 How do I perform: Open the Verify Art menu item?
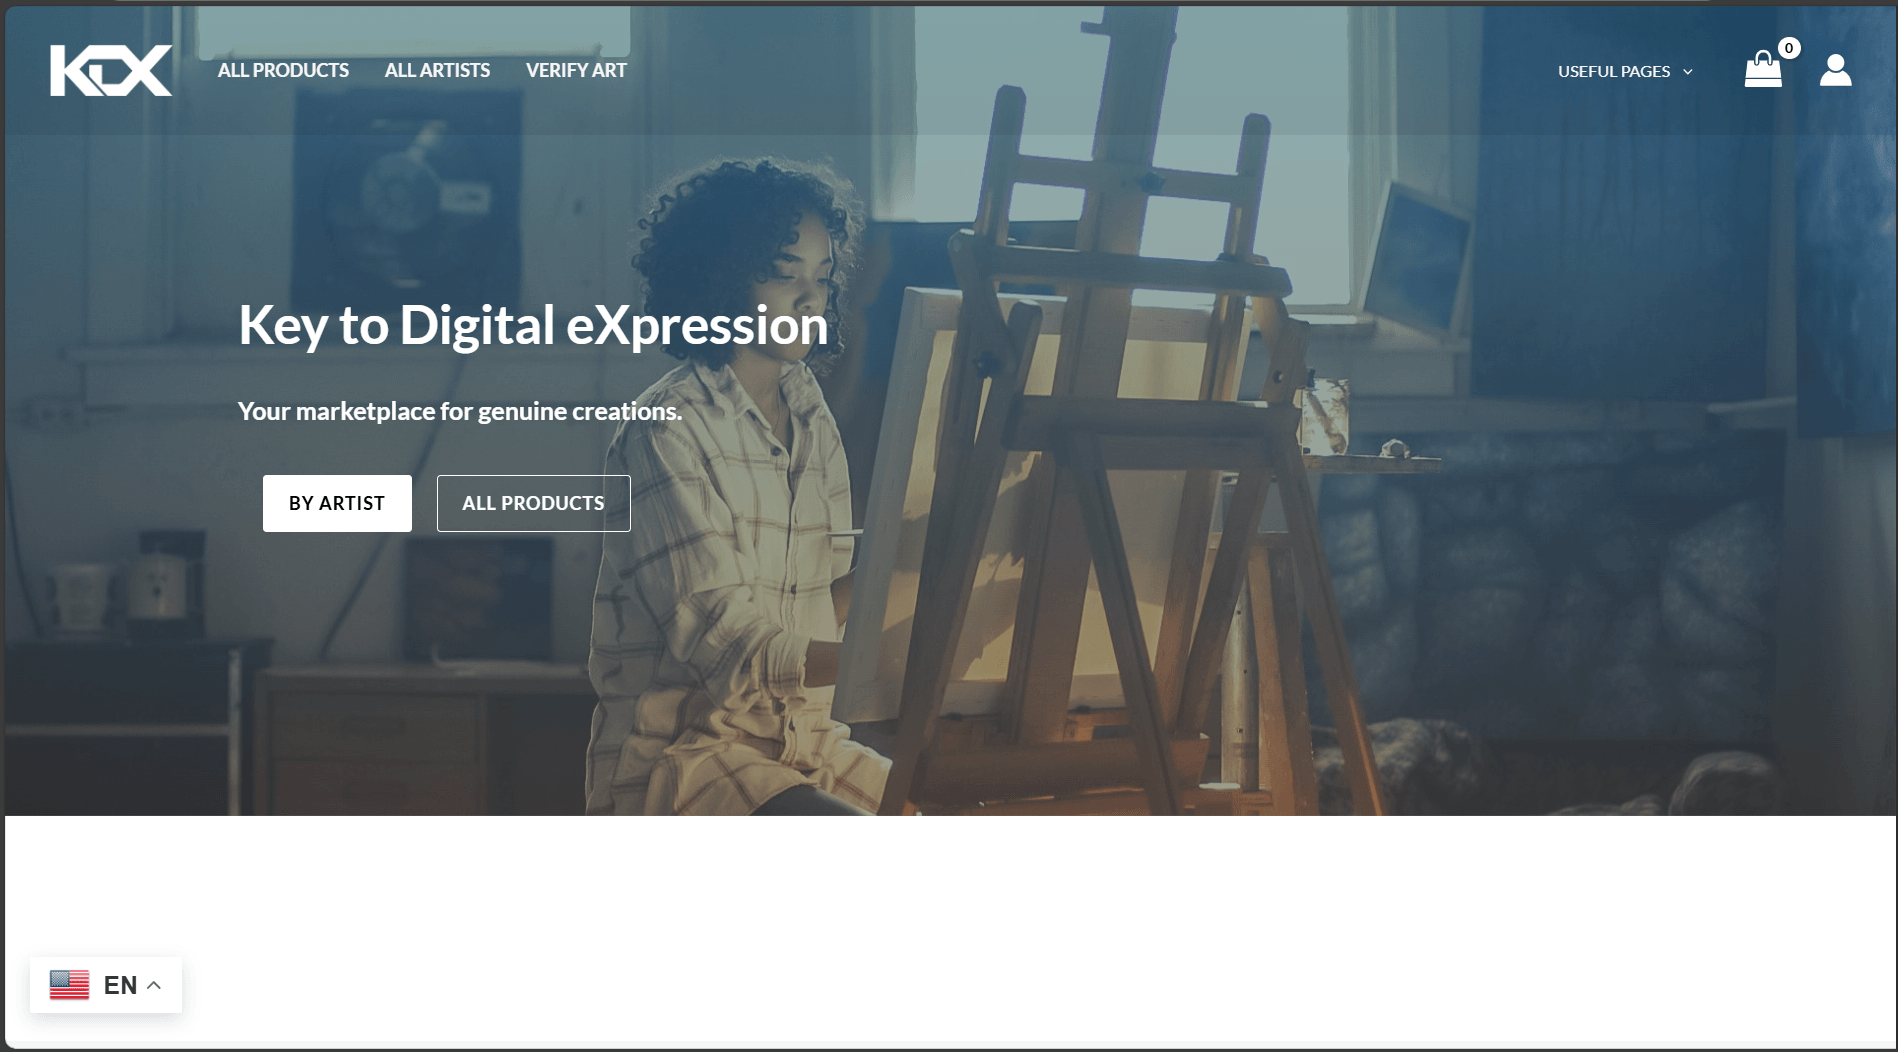pos(576,70)
